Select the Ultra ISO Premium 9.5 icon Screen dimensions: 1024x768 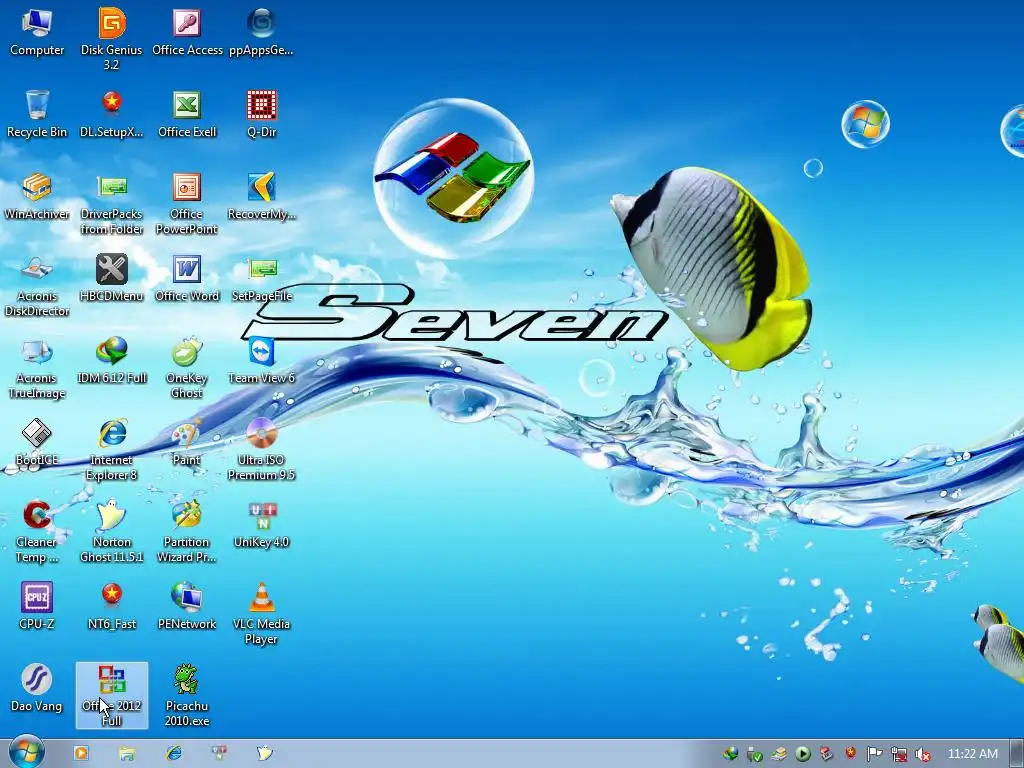click(x=261, y=449)
